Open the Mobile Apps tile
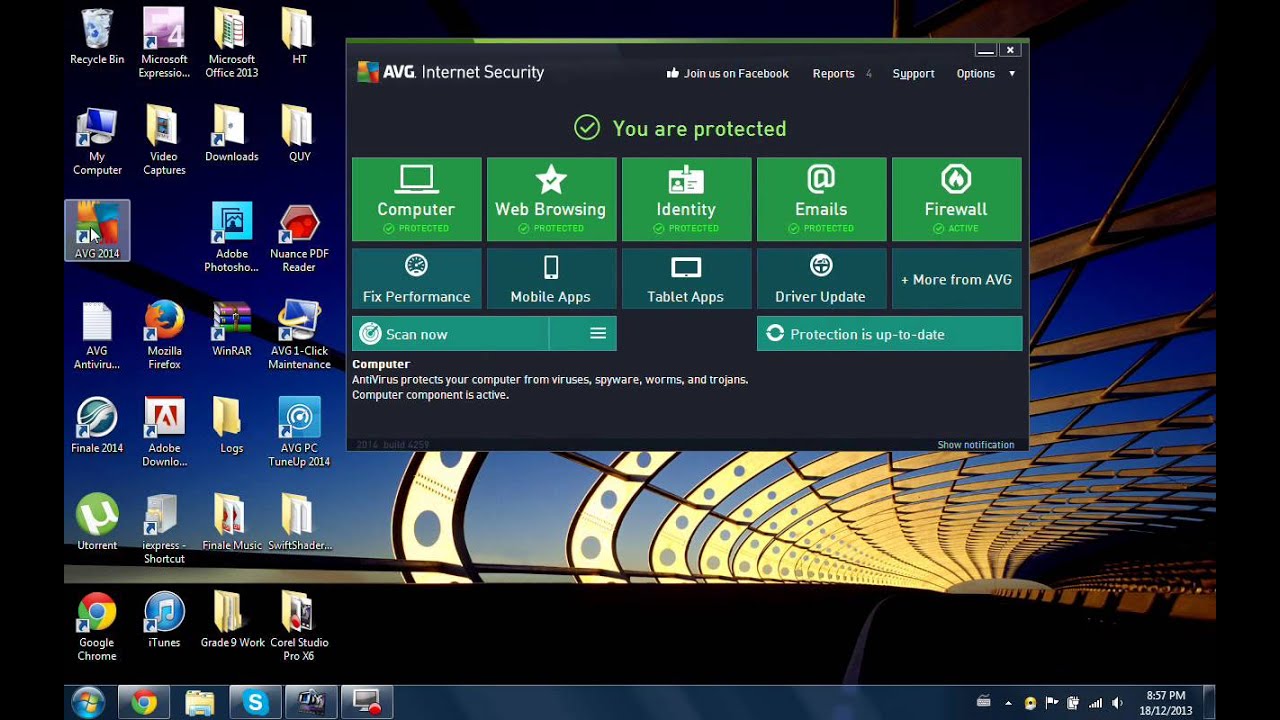Screen dimensions: 1280x720 pos(551,278)
